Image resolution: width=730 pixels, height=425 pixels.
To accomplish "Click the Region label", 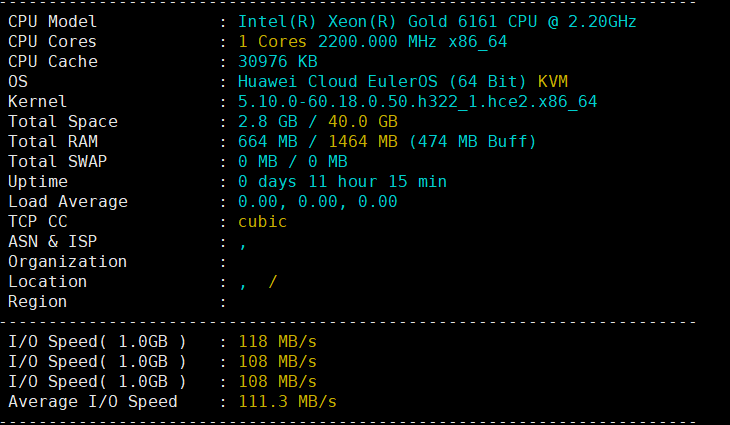I will click(x=37, y=302).
